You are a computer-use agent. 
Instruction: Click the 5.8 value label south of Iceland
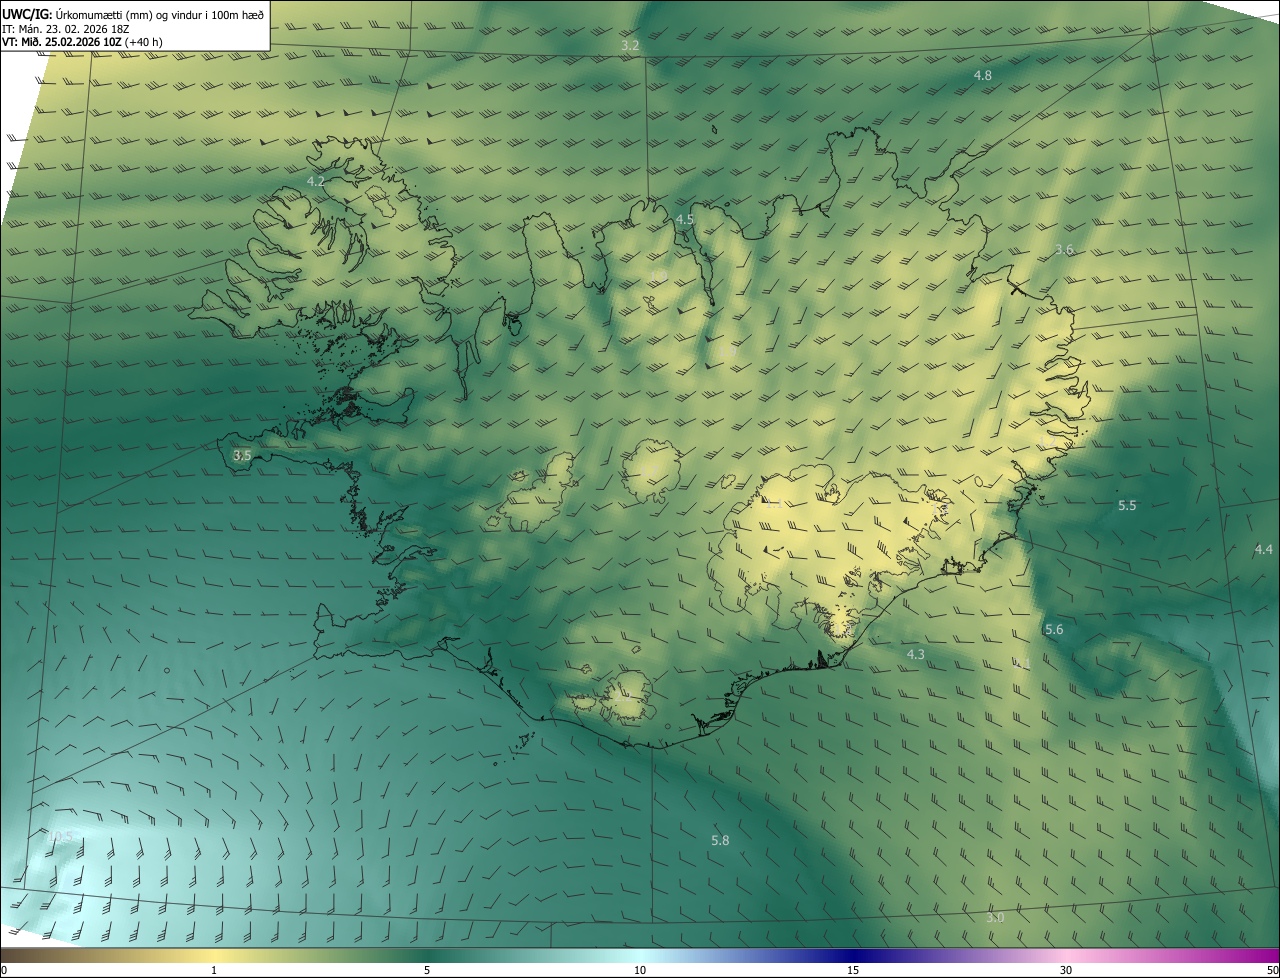(720, 841)
